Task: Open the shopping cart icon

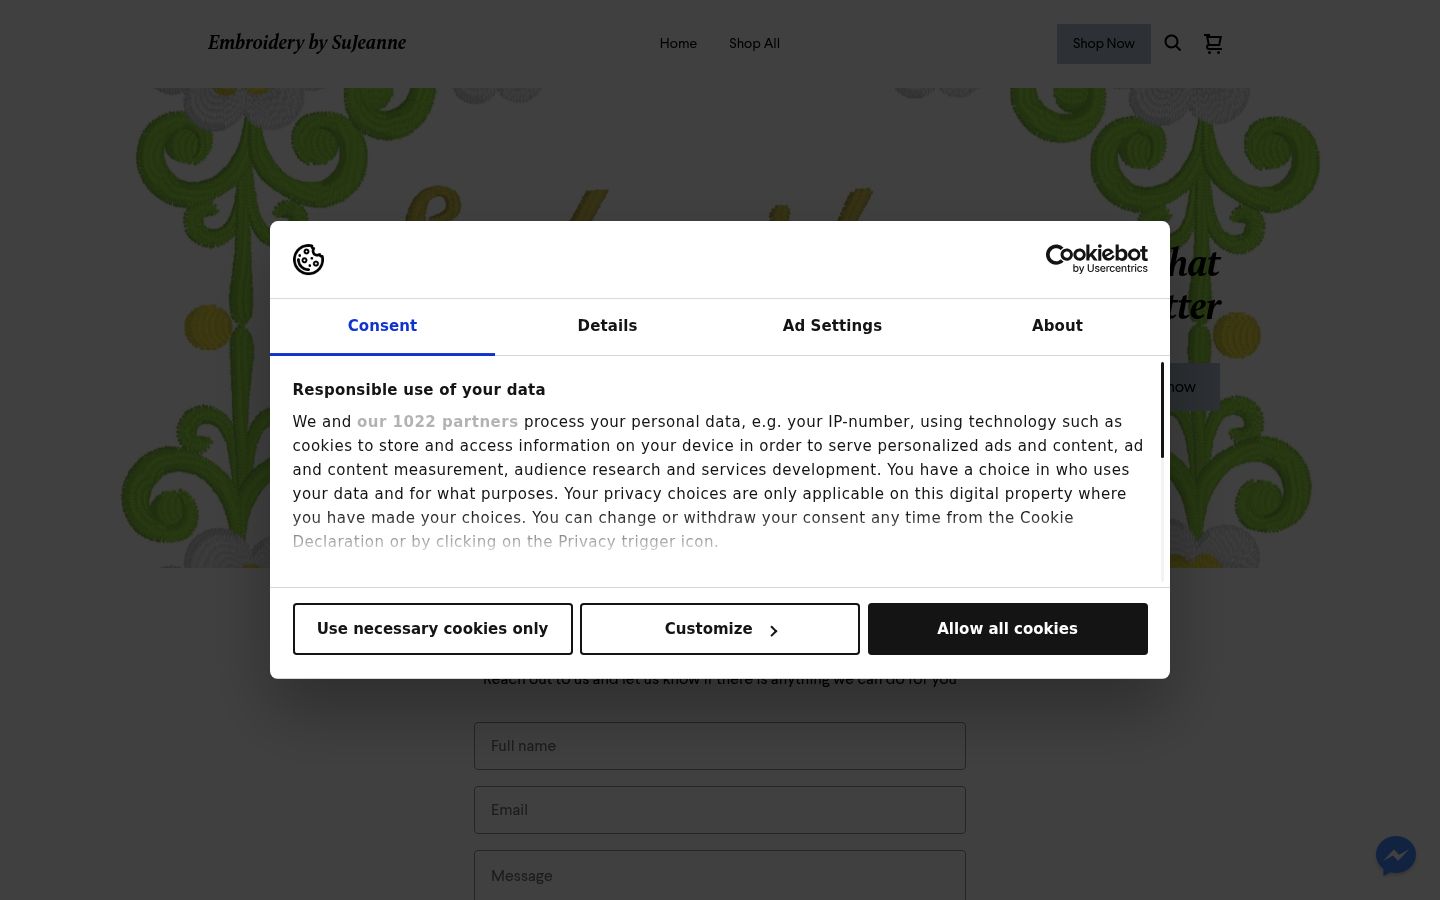Action: pos(1213,43)
